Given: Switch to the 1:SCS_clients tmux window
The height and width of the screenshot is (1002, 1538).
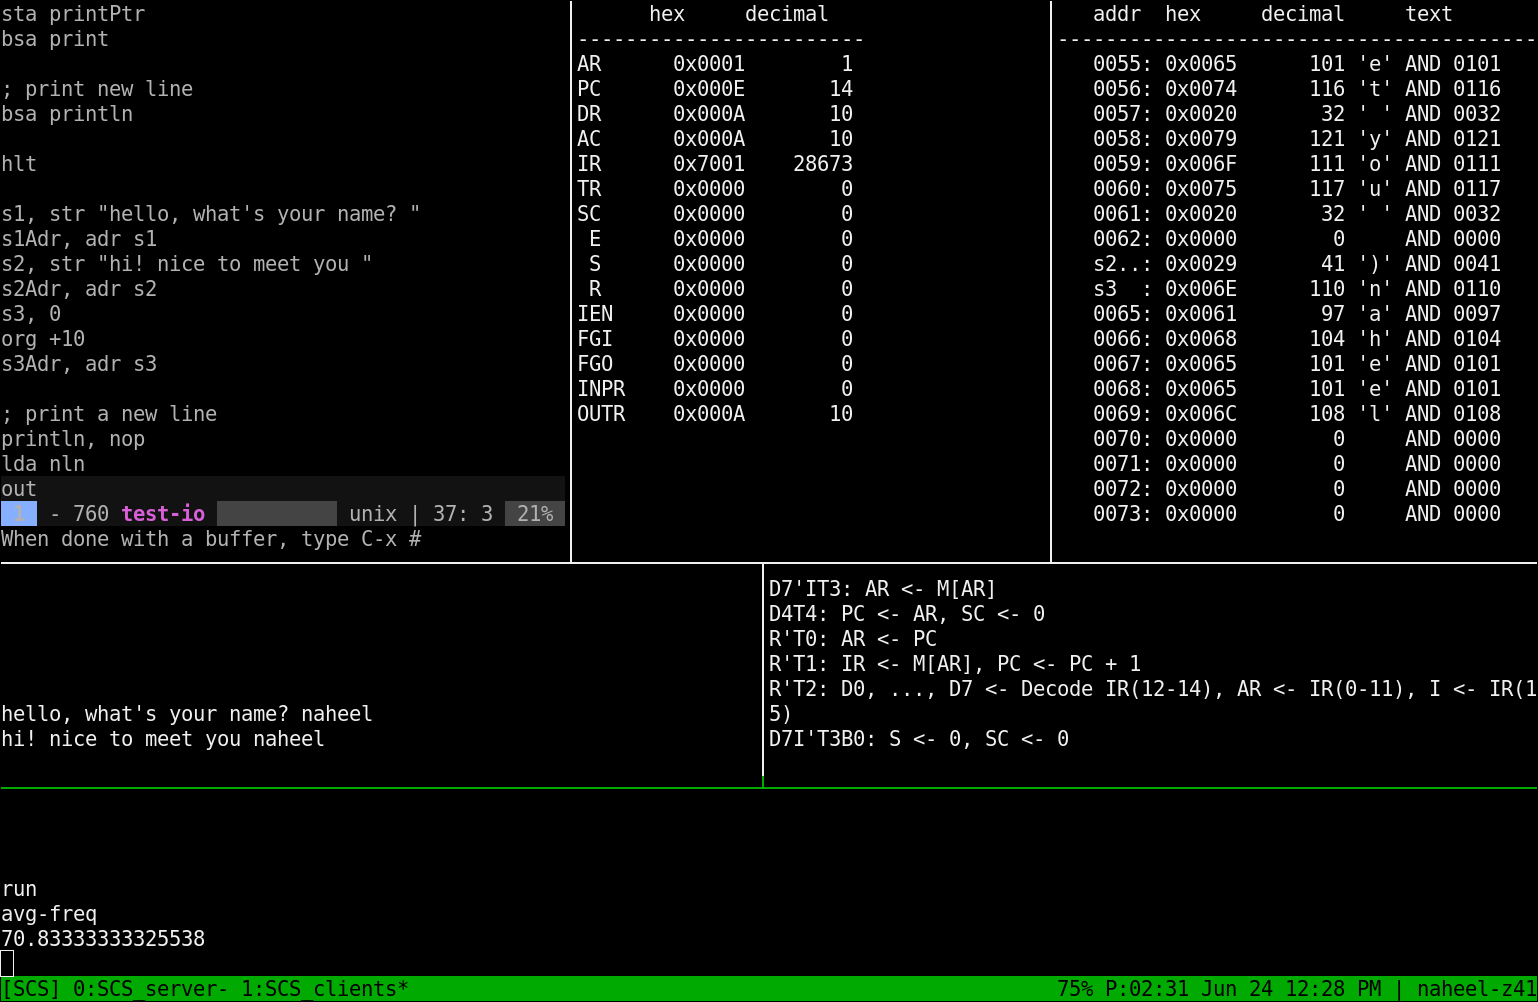Looking at the screenshot, I should (x=325, y=989).
